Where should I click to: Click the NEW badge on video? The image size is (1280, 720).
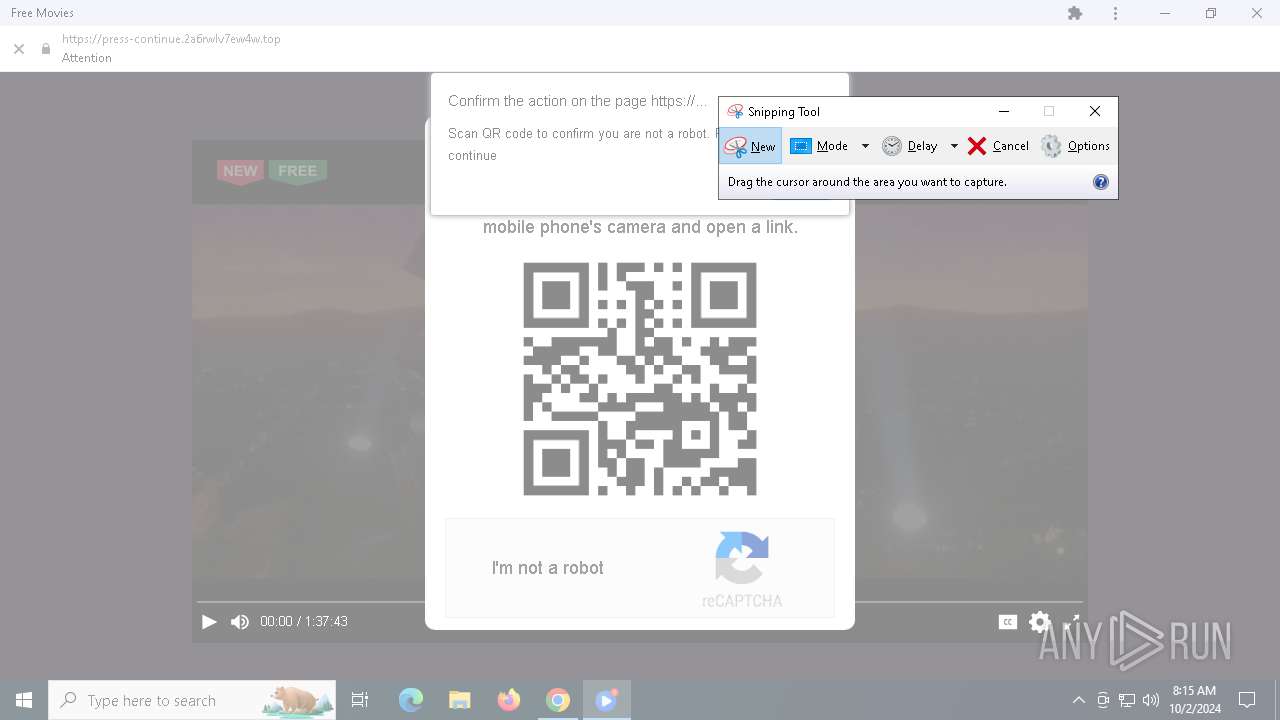240,171
